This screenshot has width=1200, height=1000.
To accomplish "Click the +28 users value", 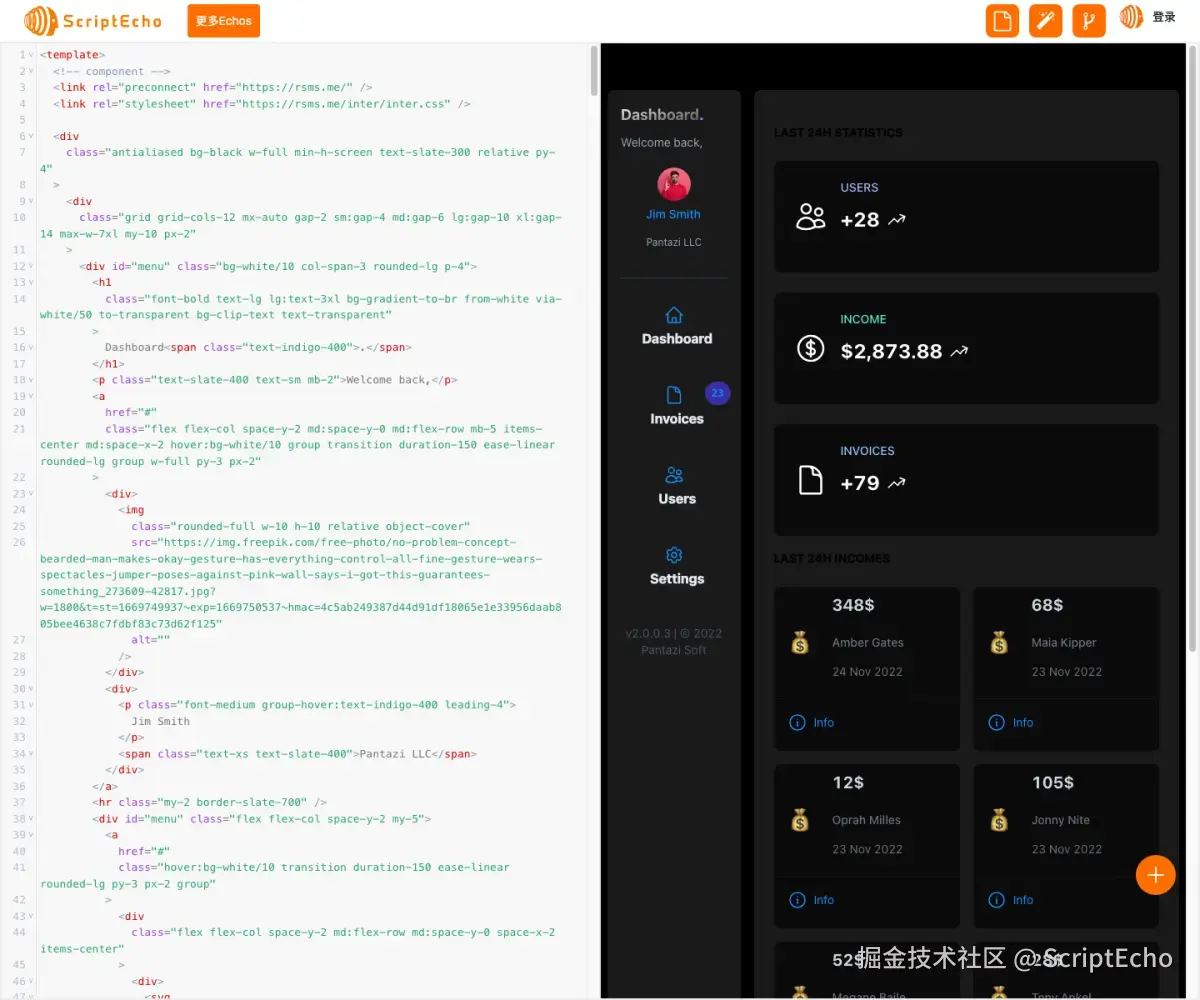I will [x=860, y=220].
